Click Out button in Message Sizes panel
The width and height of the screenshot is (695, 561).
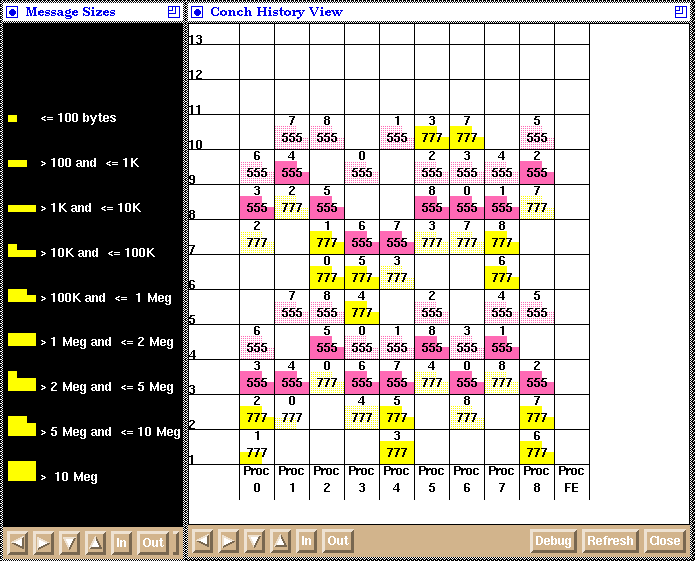pos(152,542)
